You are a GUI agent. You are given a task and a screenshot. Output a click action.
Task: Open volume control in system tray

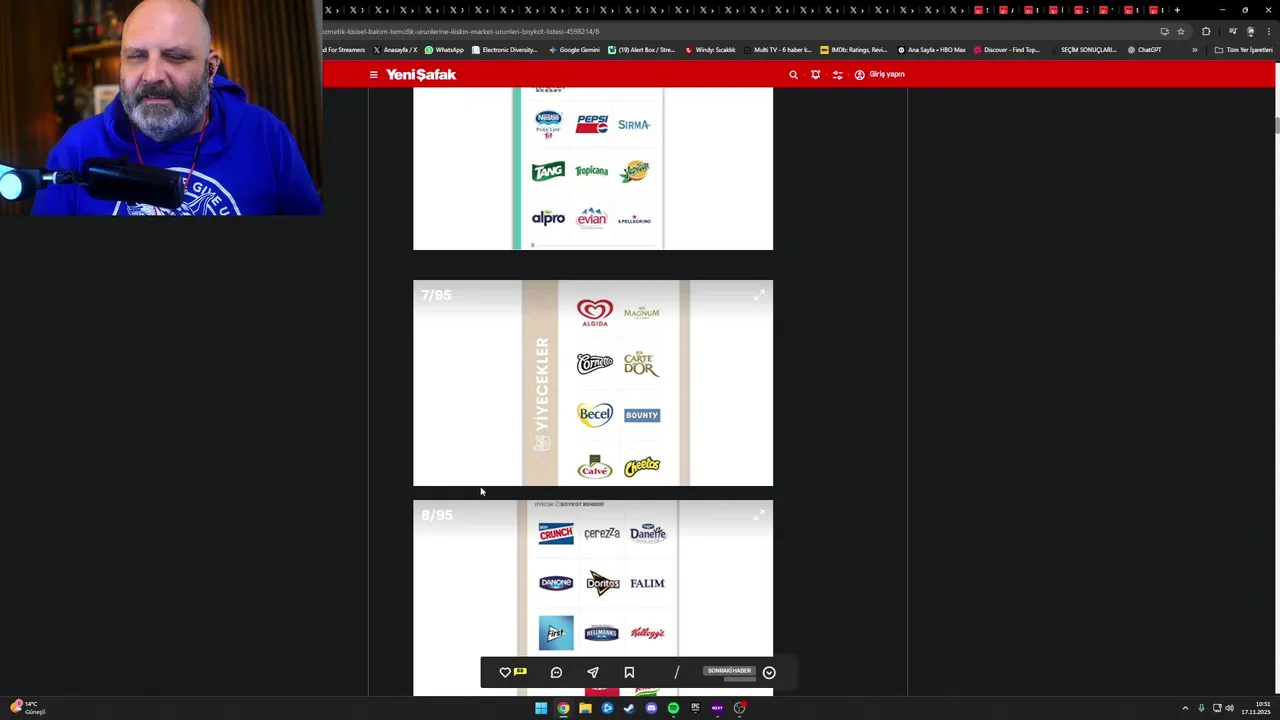1229,708
